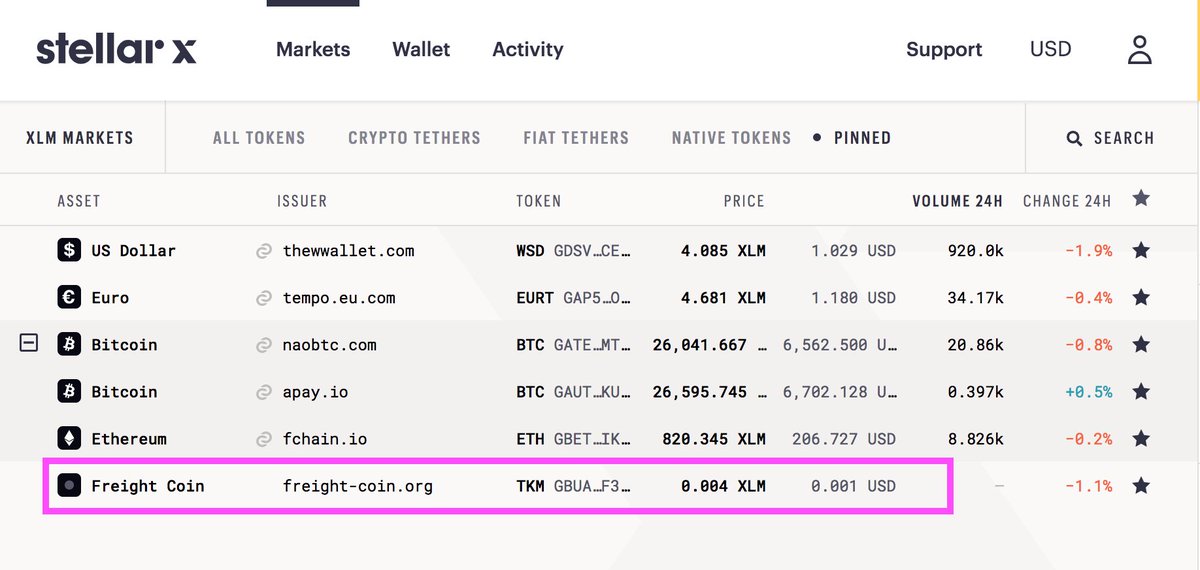Screen dimensions: 1200x570
Task: Click the Ethereum asset icon
Action: point(69,438)
